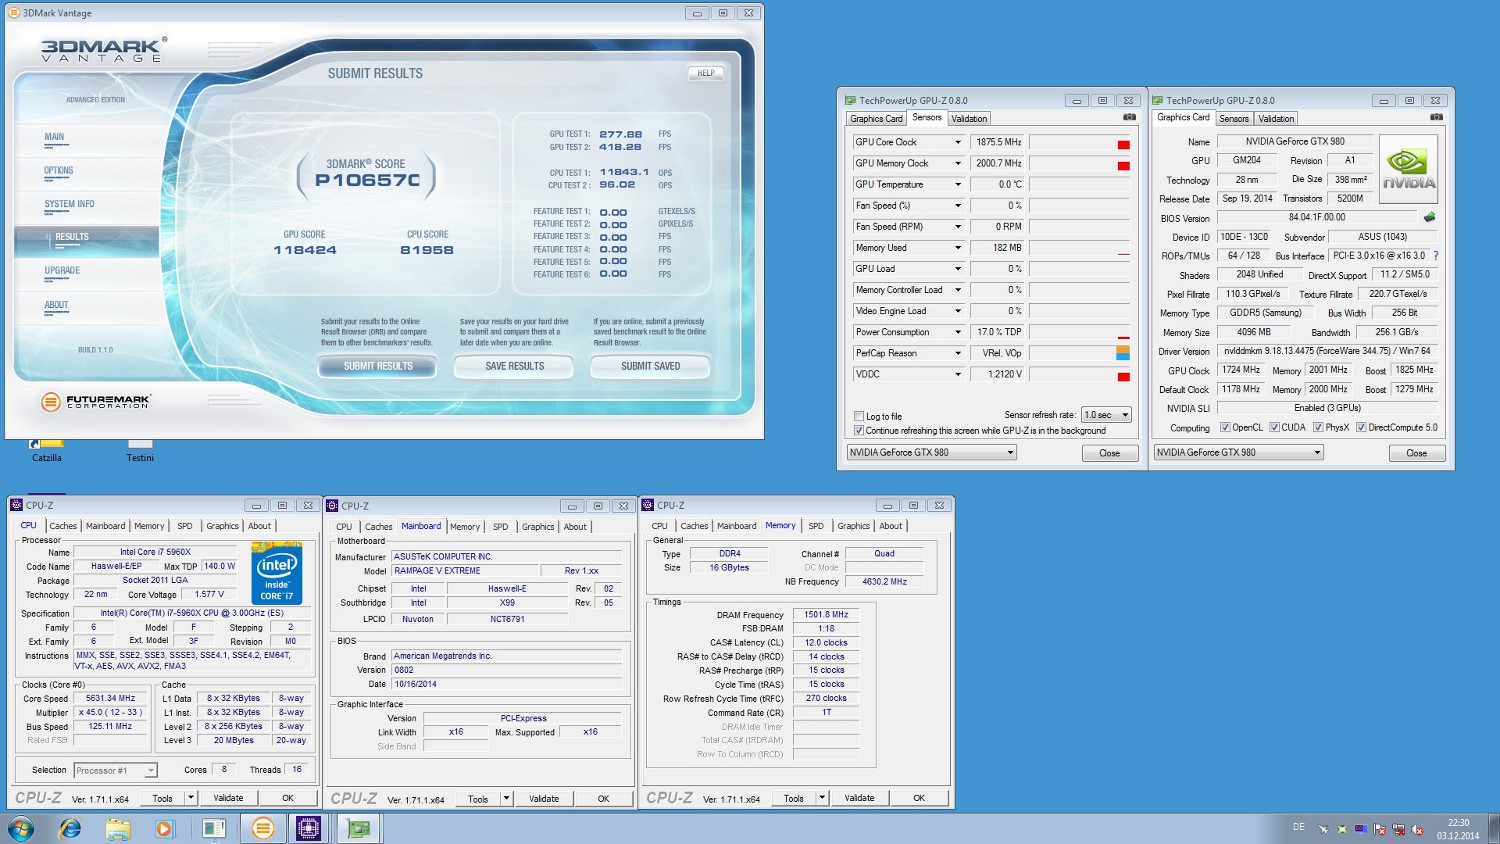Screen dimensions: 1500x844
Task: Open the Windows Start menu orb
Action: (x=21, y=828)
